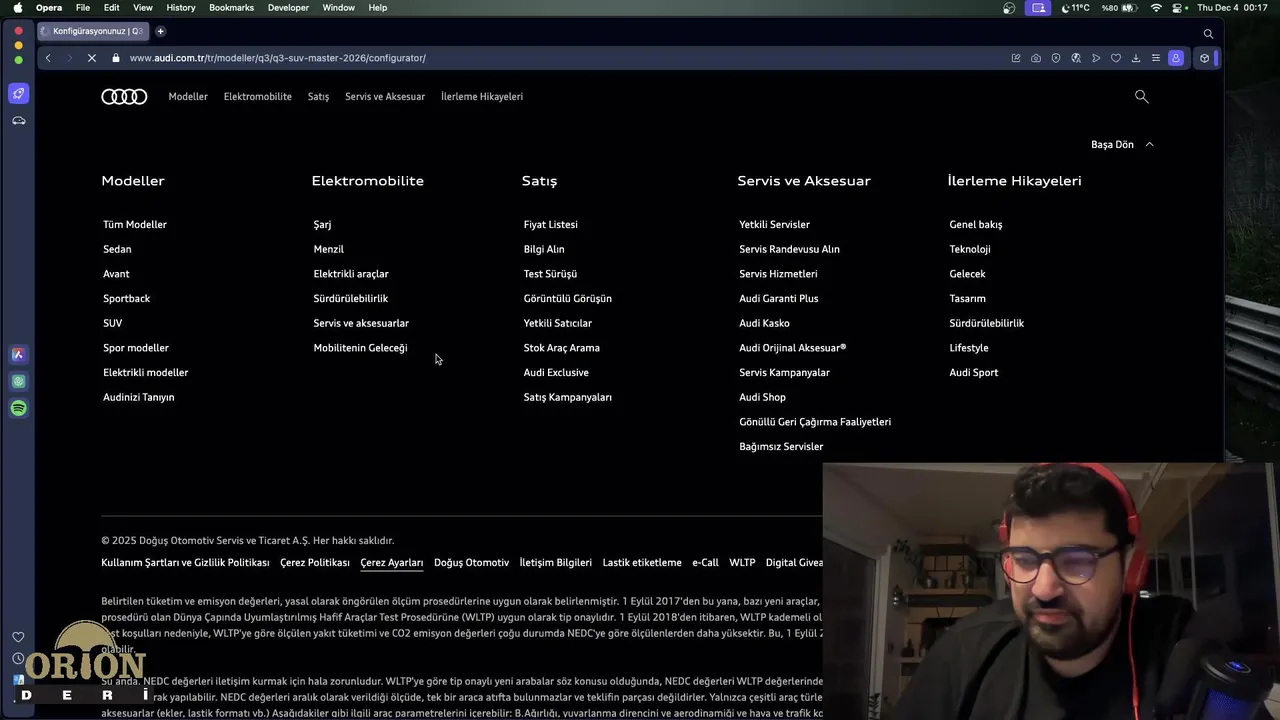Open the Modeller top navigation menu

pyautogui.click(x=188, y=97)
